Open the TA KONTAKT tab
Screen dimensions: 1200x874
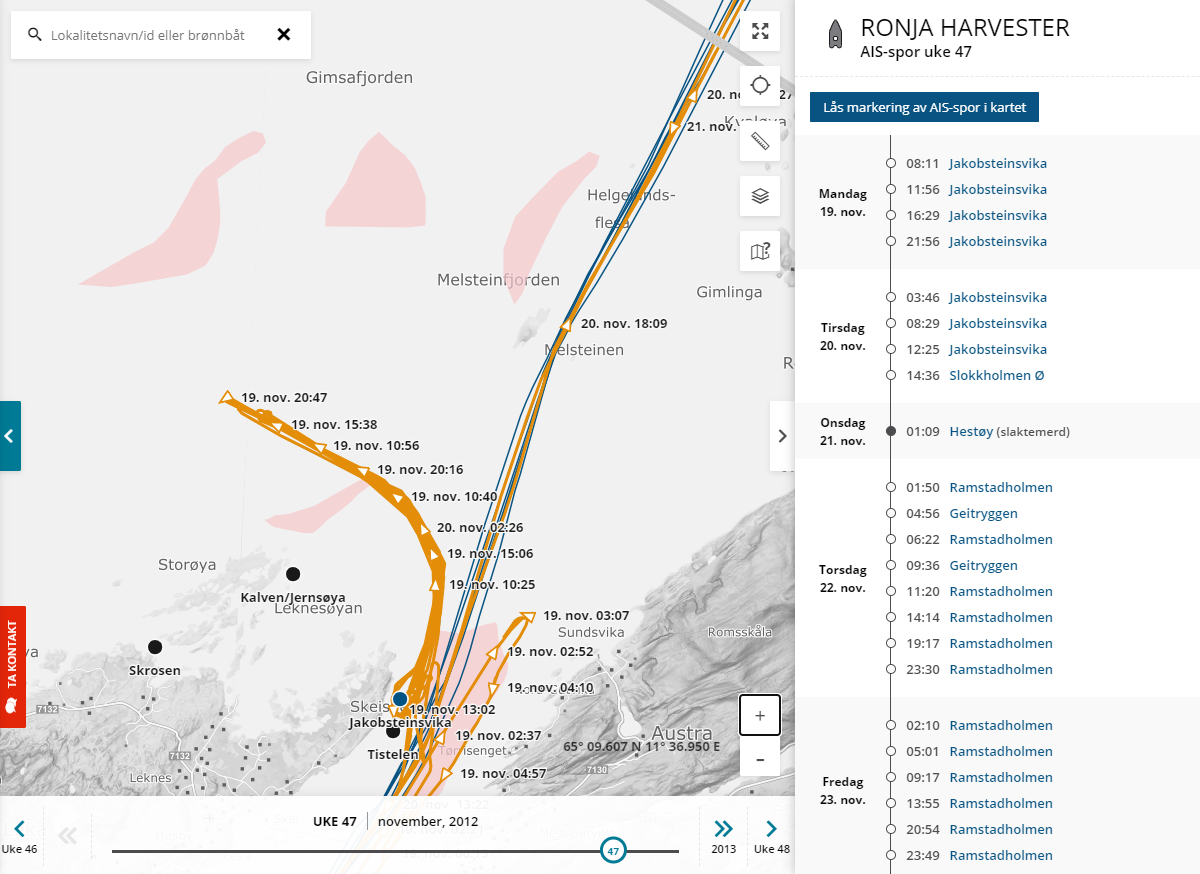12,667
